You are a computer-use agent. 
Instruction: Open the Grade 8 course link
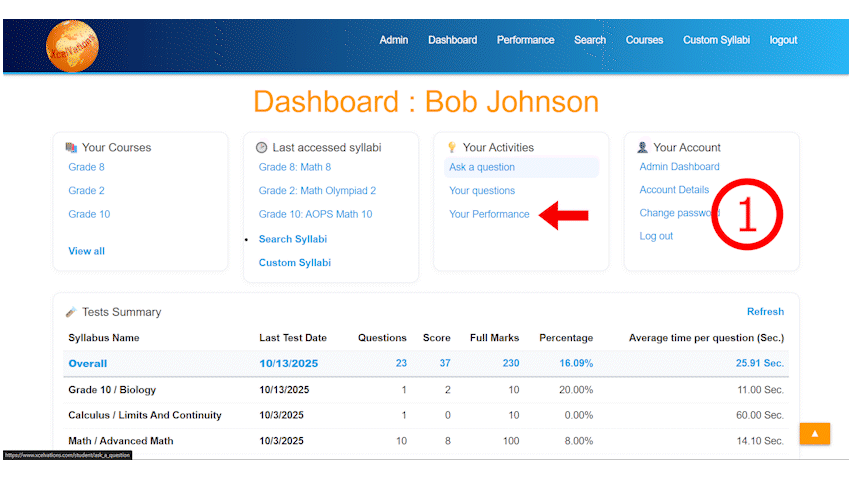click(87, 167)
